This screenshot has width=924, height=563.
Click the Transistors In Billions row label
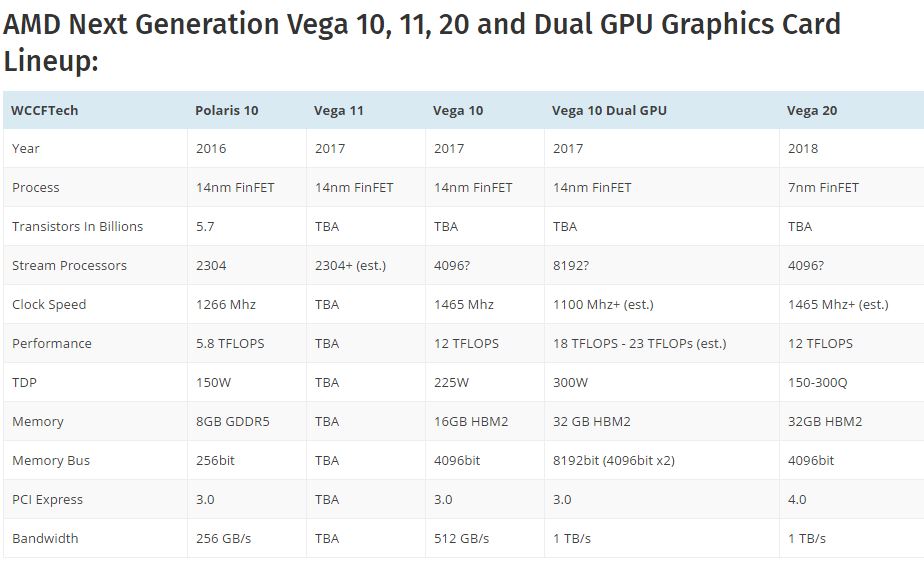click(x=77, y=226)
